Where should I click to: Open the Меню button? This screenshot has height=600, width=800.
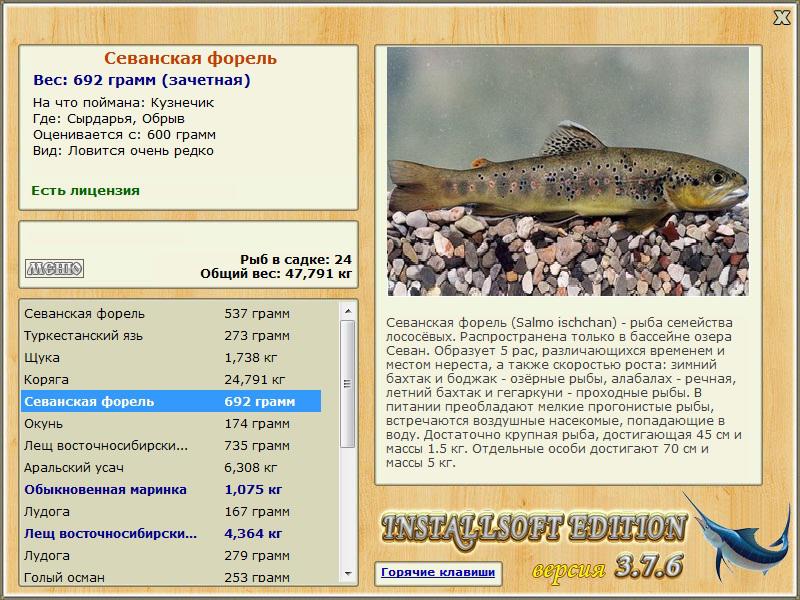click(x=54, y=268)
